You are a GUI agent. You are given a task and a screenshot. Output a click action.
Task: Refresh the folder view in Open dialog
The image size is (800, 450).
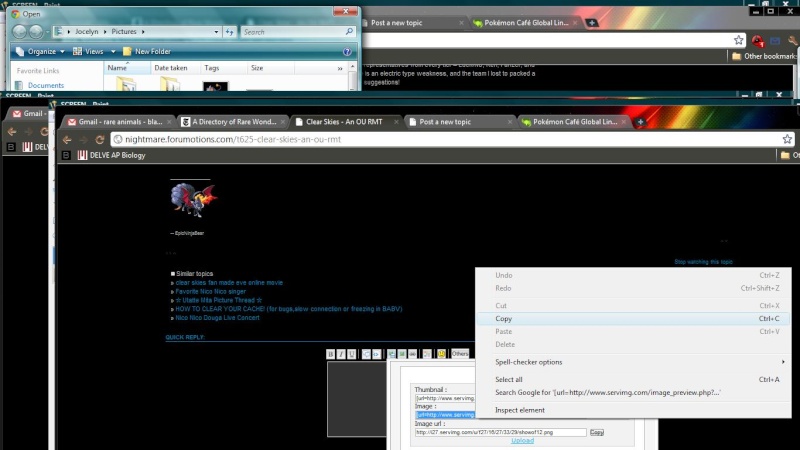pos(230,32)
